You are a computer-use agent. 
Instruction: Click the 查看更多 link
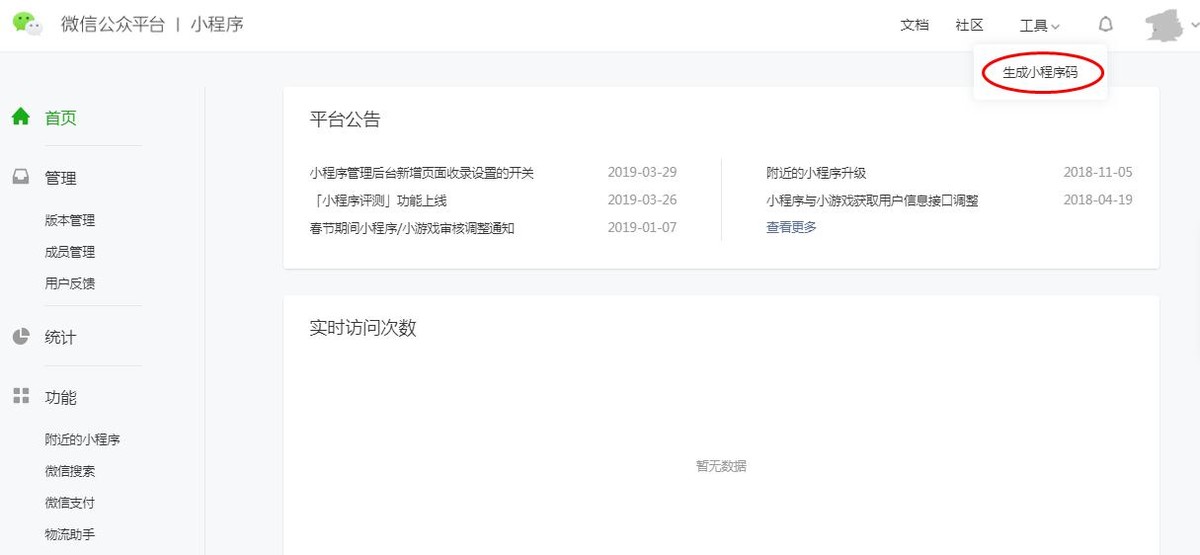(x=791, y=227)
